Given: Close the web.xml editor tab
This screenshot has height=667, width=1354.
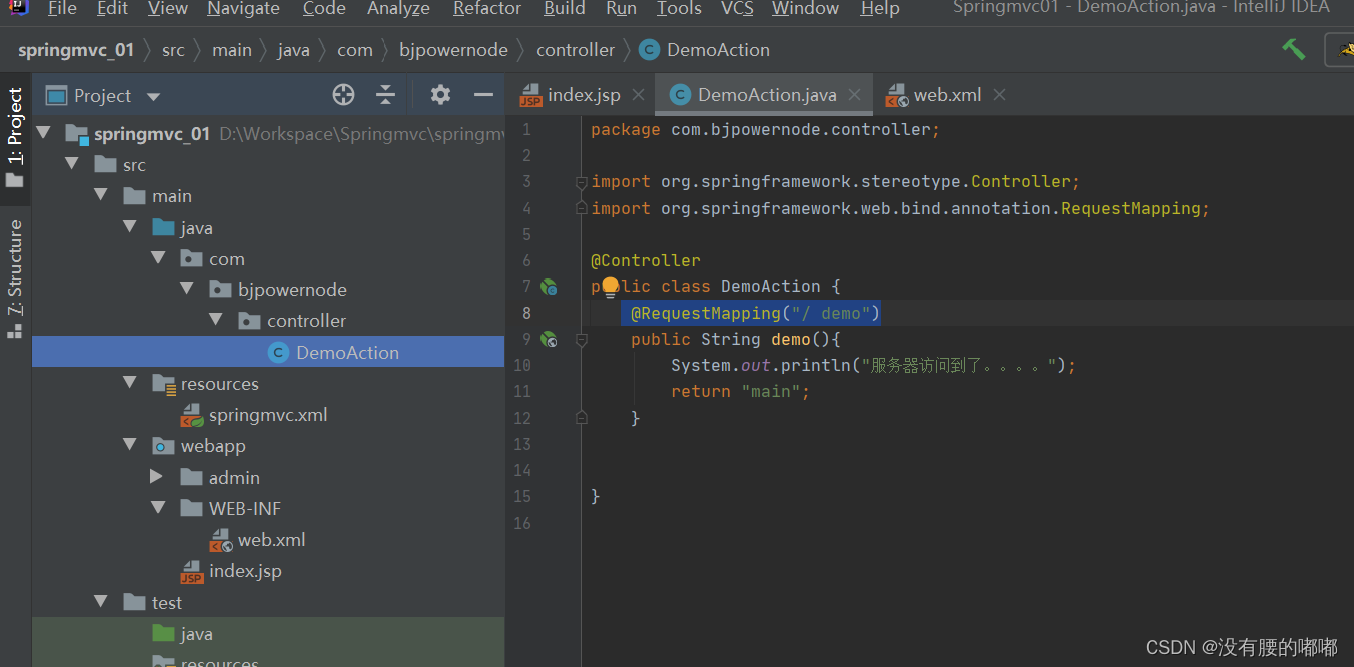Looking at the screenshot, I should point(999,95).
